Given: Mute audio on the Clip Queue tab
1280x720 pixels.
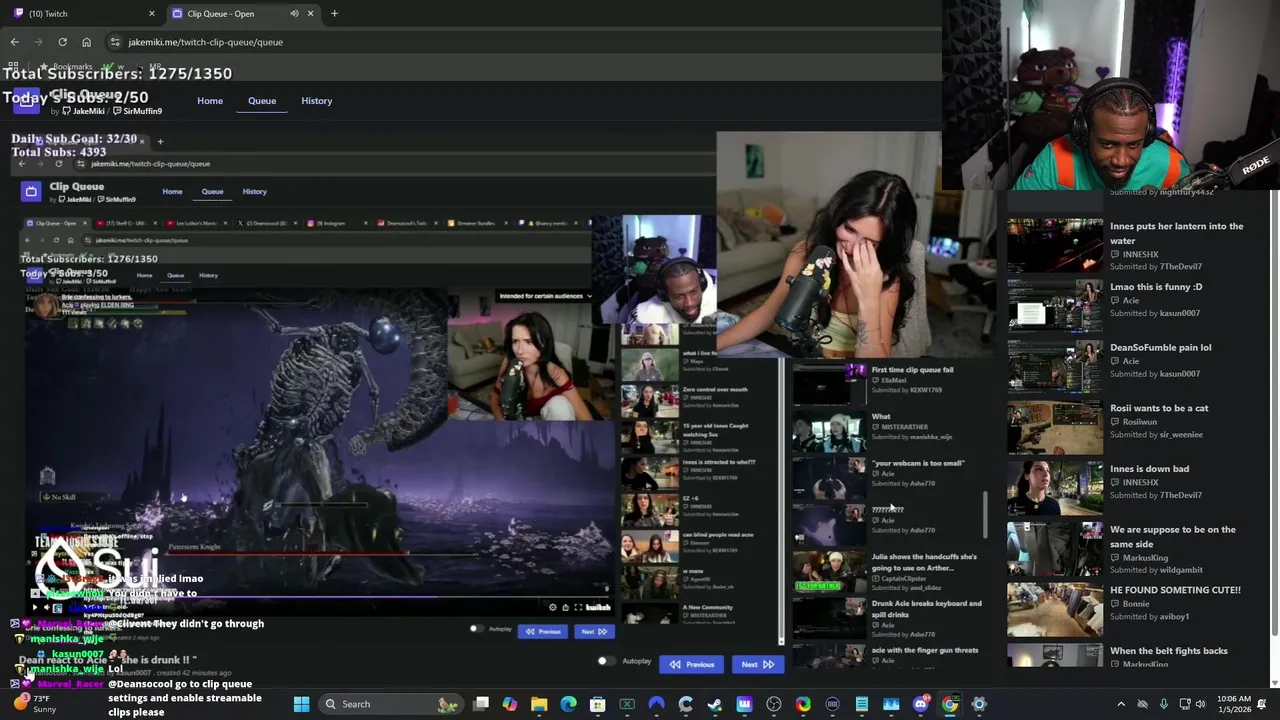Looking at the screenshot, I should point(294,13).
